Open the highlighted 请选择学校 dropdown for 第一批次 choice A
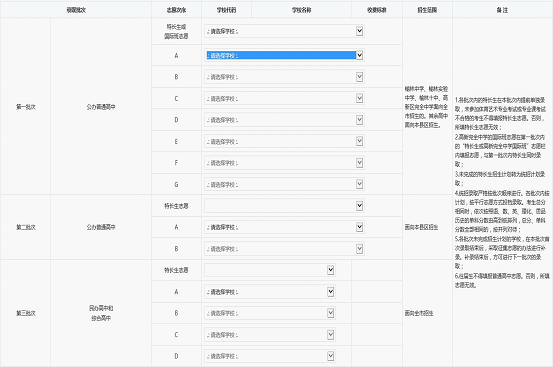 [x=284, y=55]
